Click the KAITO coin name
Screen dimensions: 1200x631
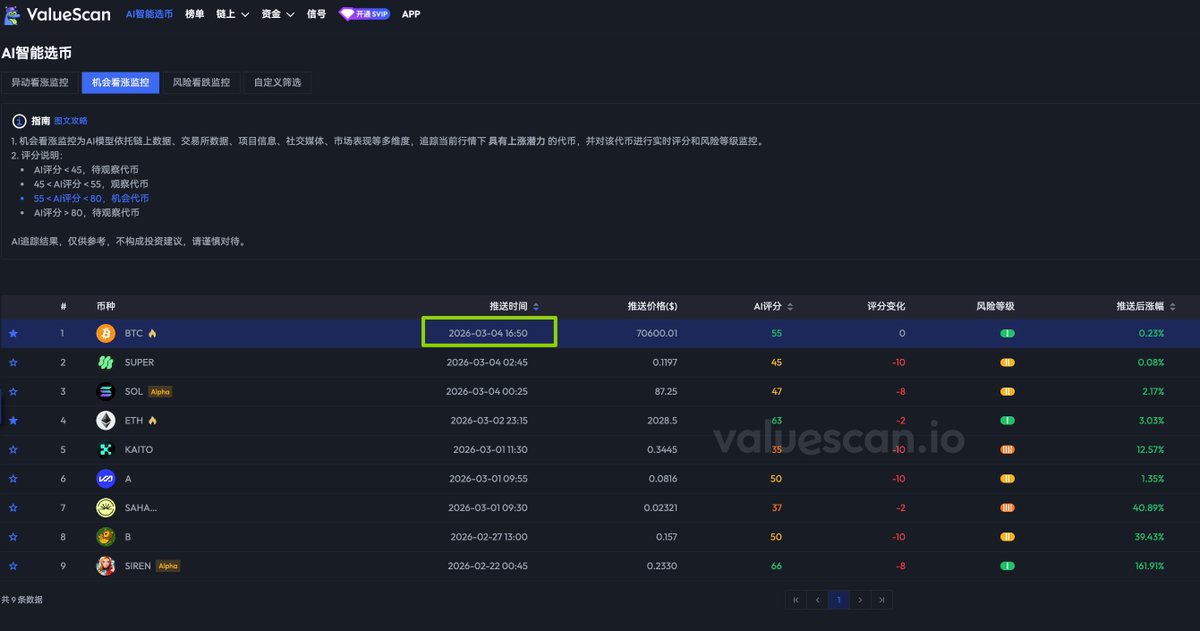(139, 450)
